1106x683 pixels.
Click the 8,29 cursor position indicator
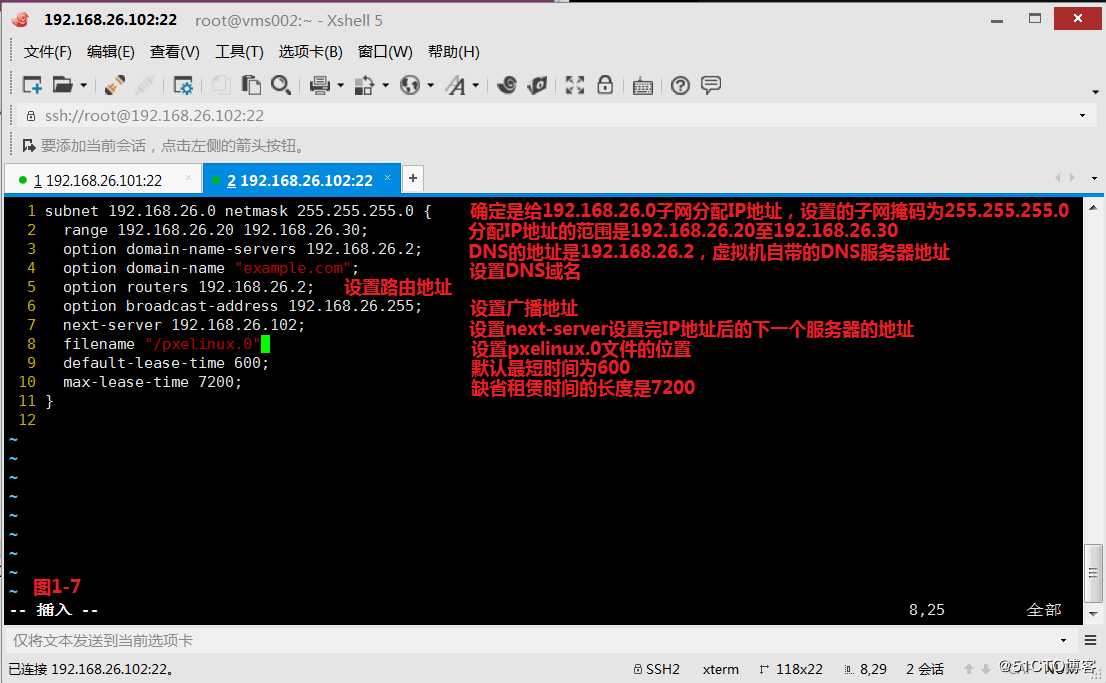865,669
